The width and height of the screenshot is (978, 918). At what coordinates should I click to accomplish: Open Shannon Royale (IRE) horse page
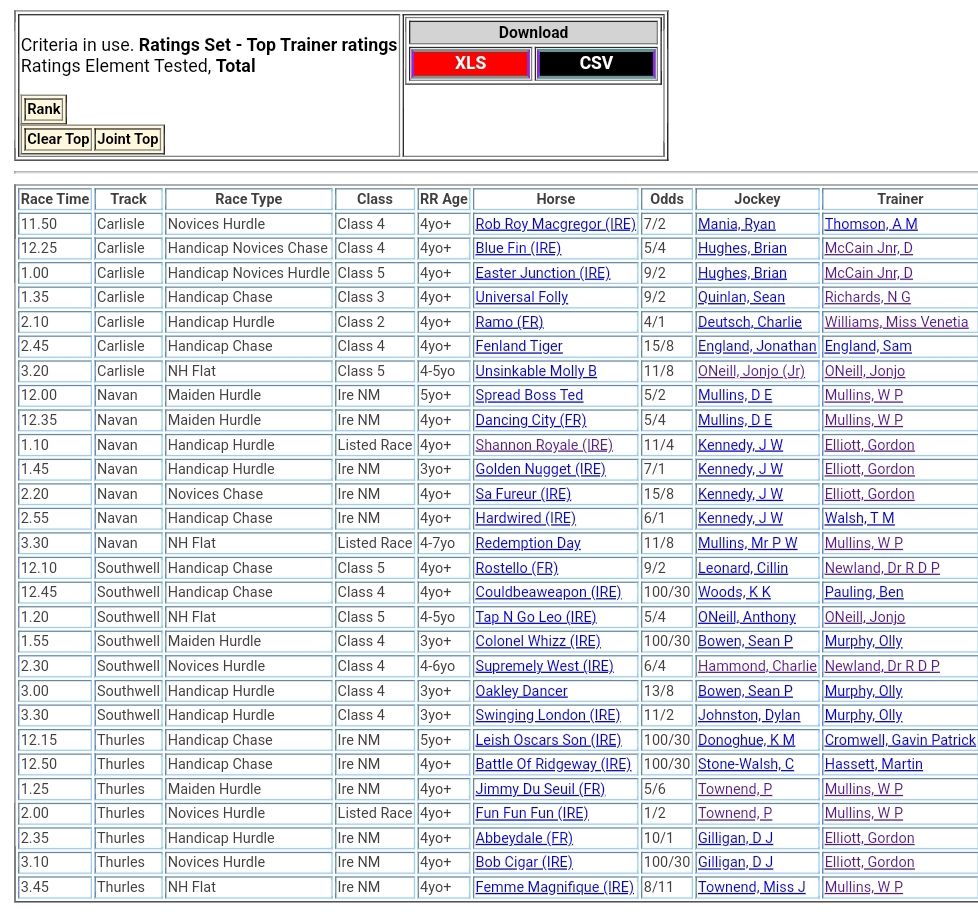click(x=544, y=445)
